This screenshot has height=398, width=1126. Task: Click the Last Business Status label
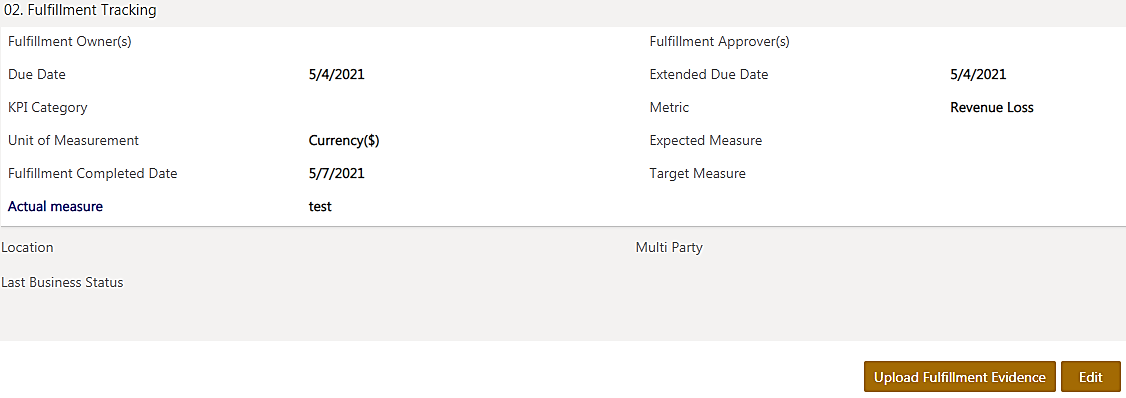(62, 282)
